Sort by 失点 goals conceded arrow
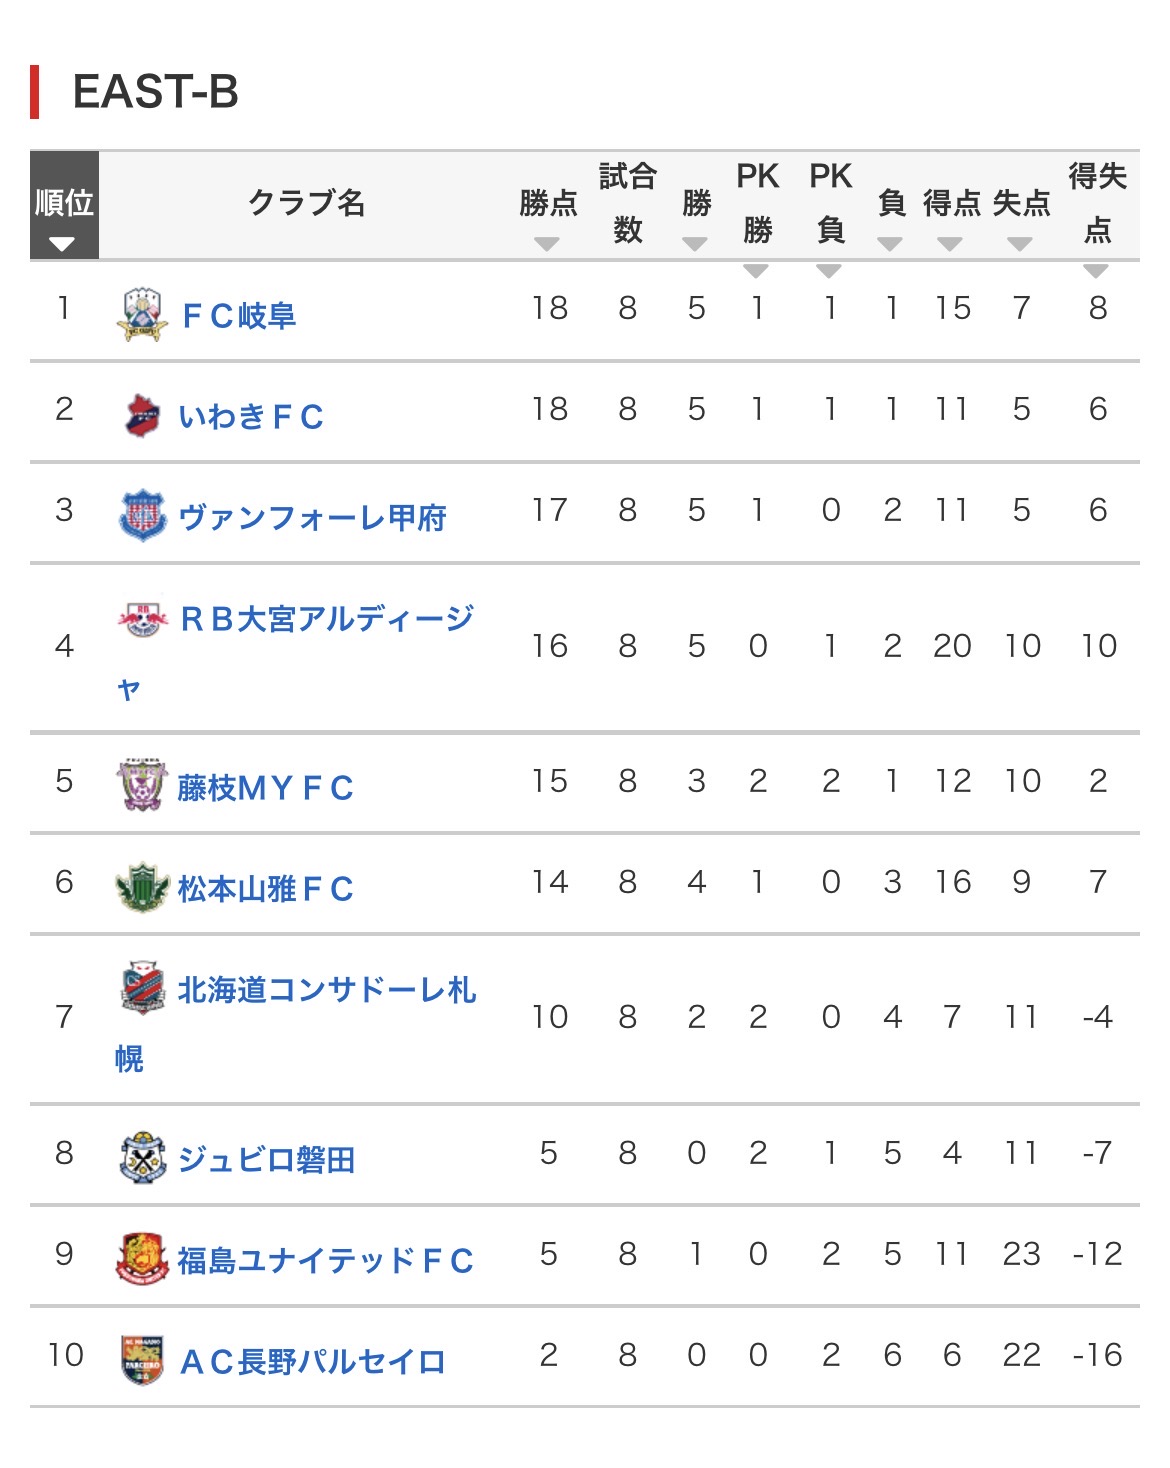The image size is (1170, 1468). 1020,243
